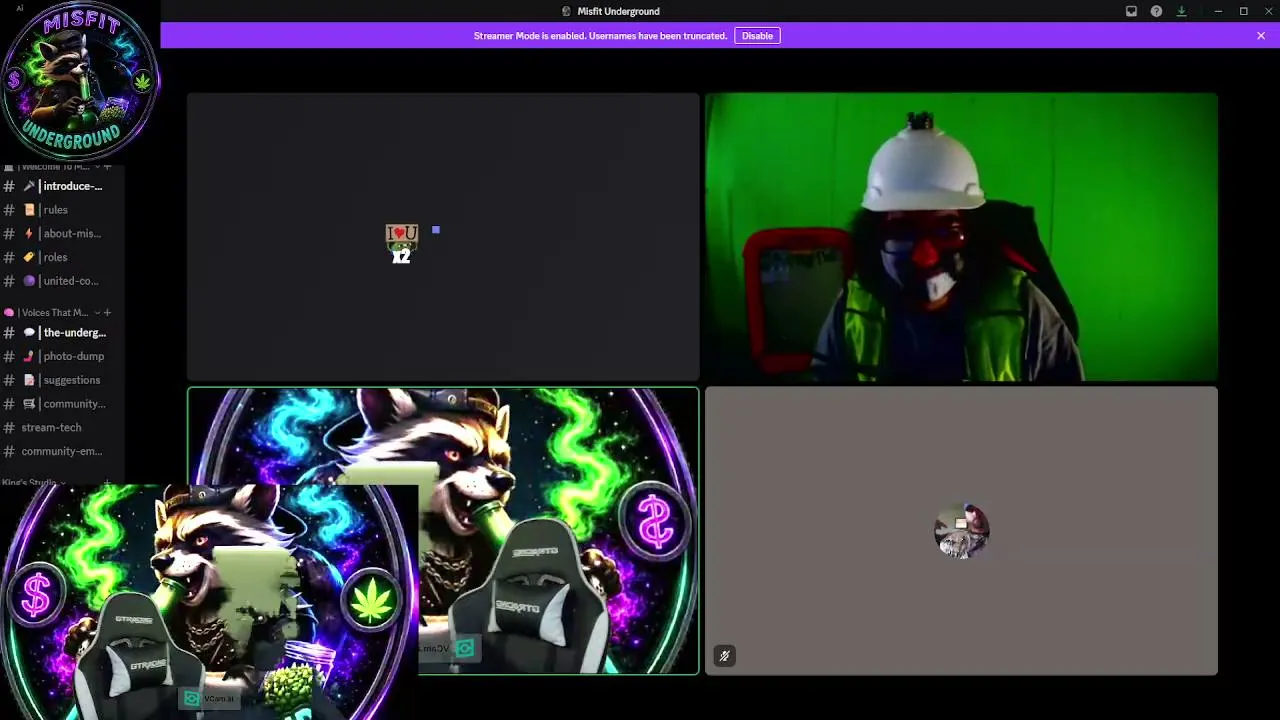Open the Help question mark icon
The width and height of the screenshot is (1280, 720).
tap(1156, 11)
